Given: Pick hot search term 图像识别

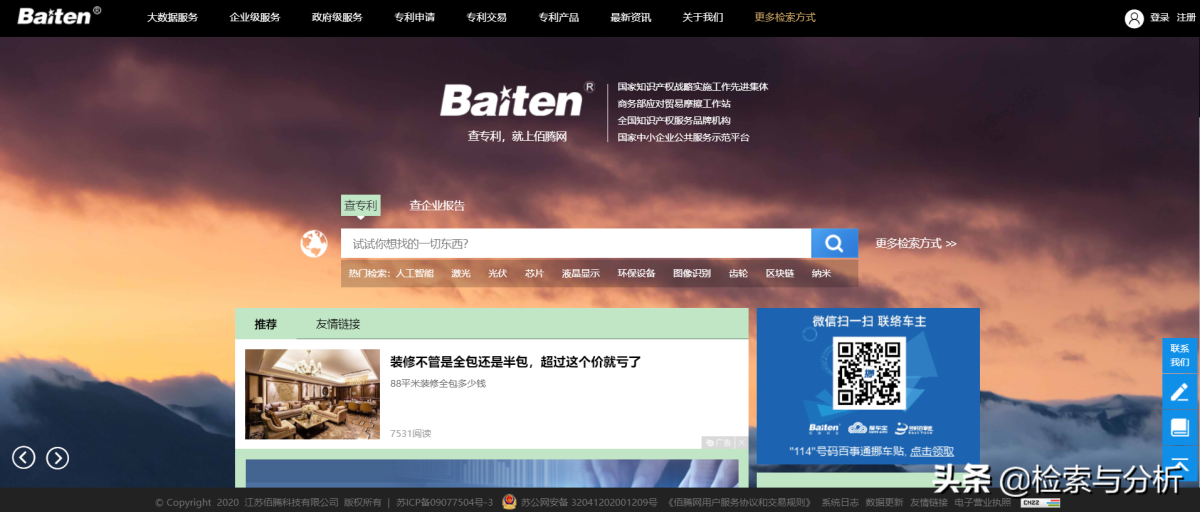Looking at the screenshot, I should [692, 273].
